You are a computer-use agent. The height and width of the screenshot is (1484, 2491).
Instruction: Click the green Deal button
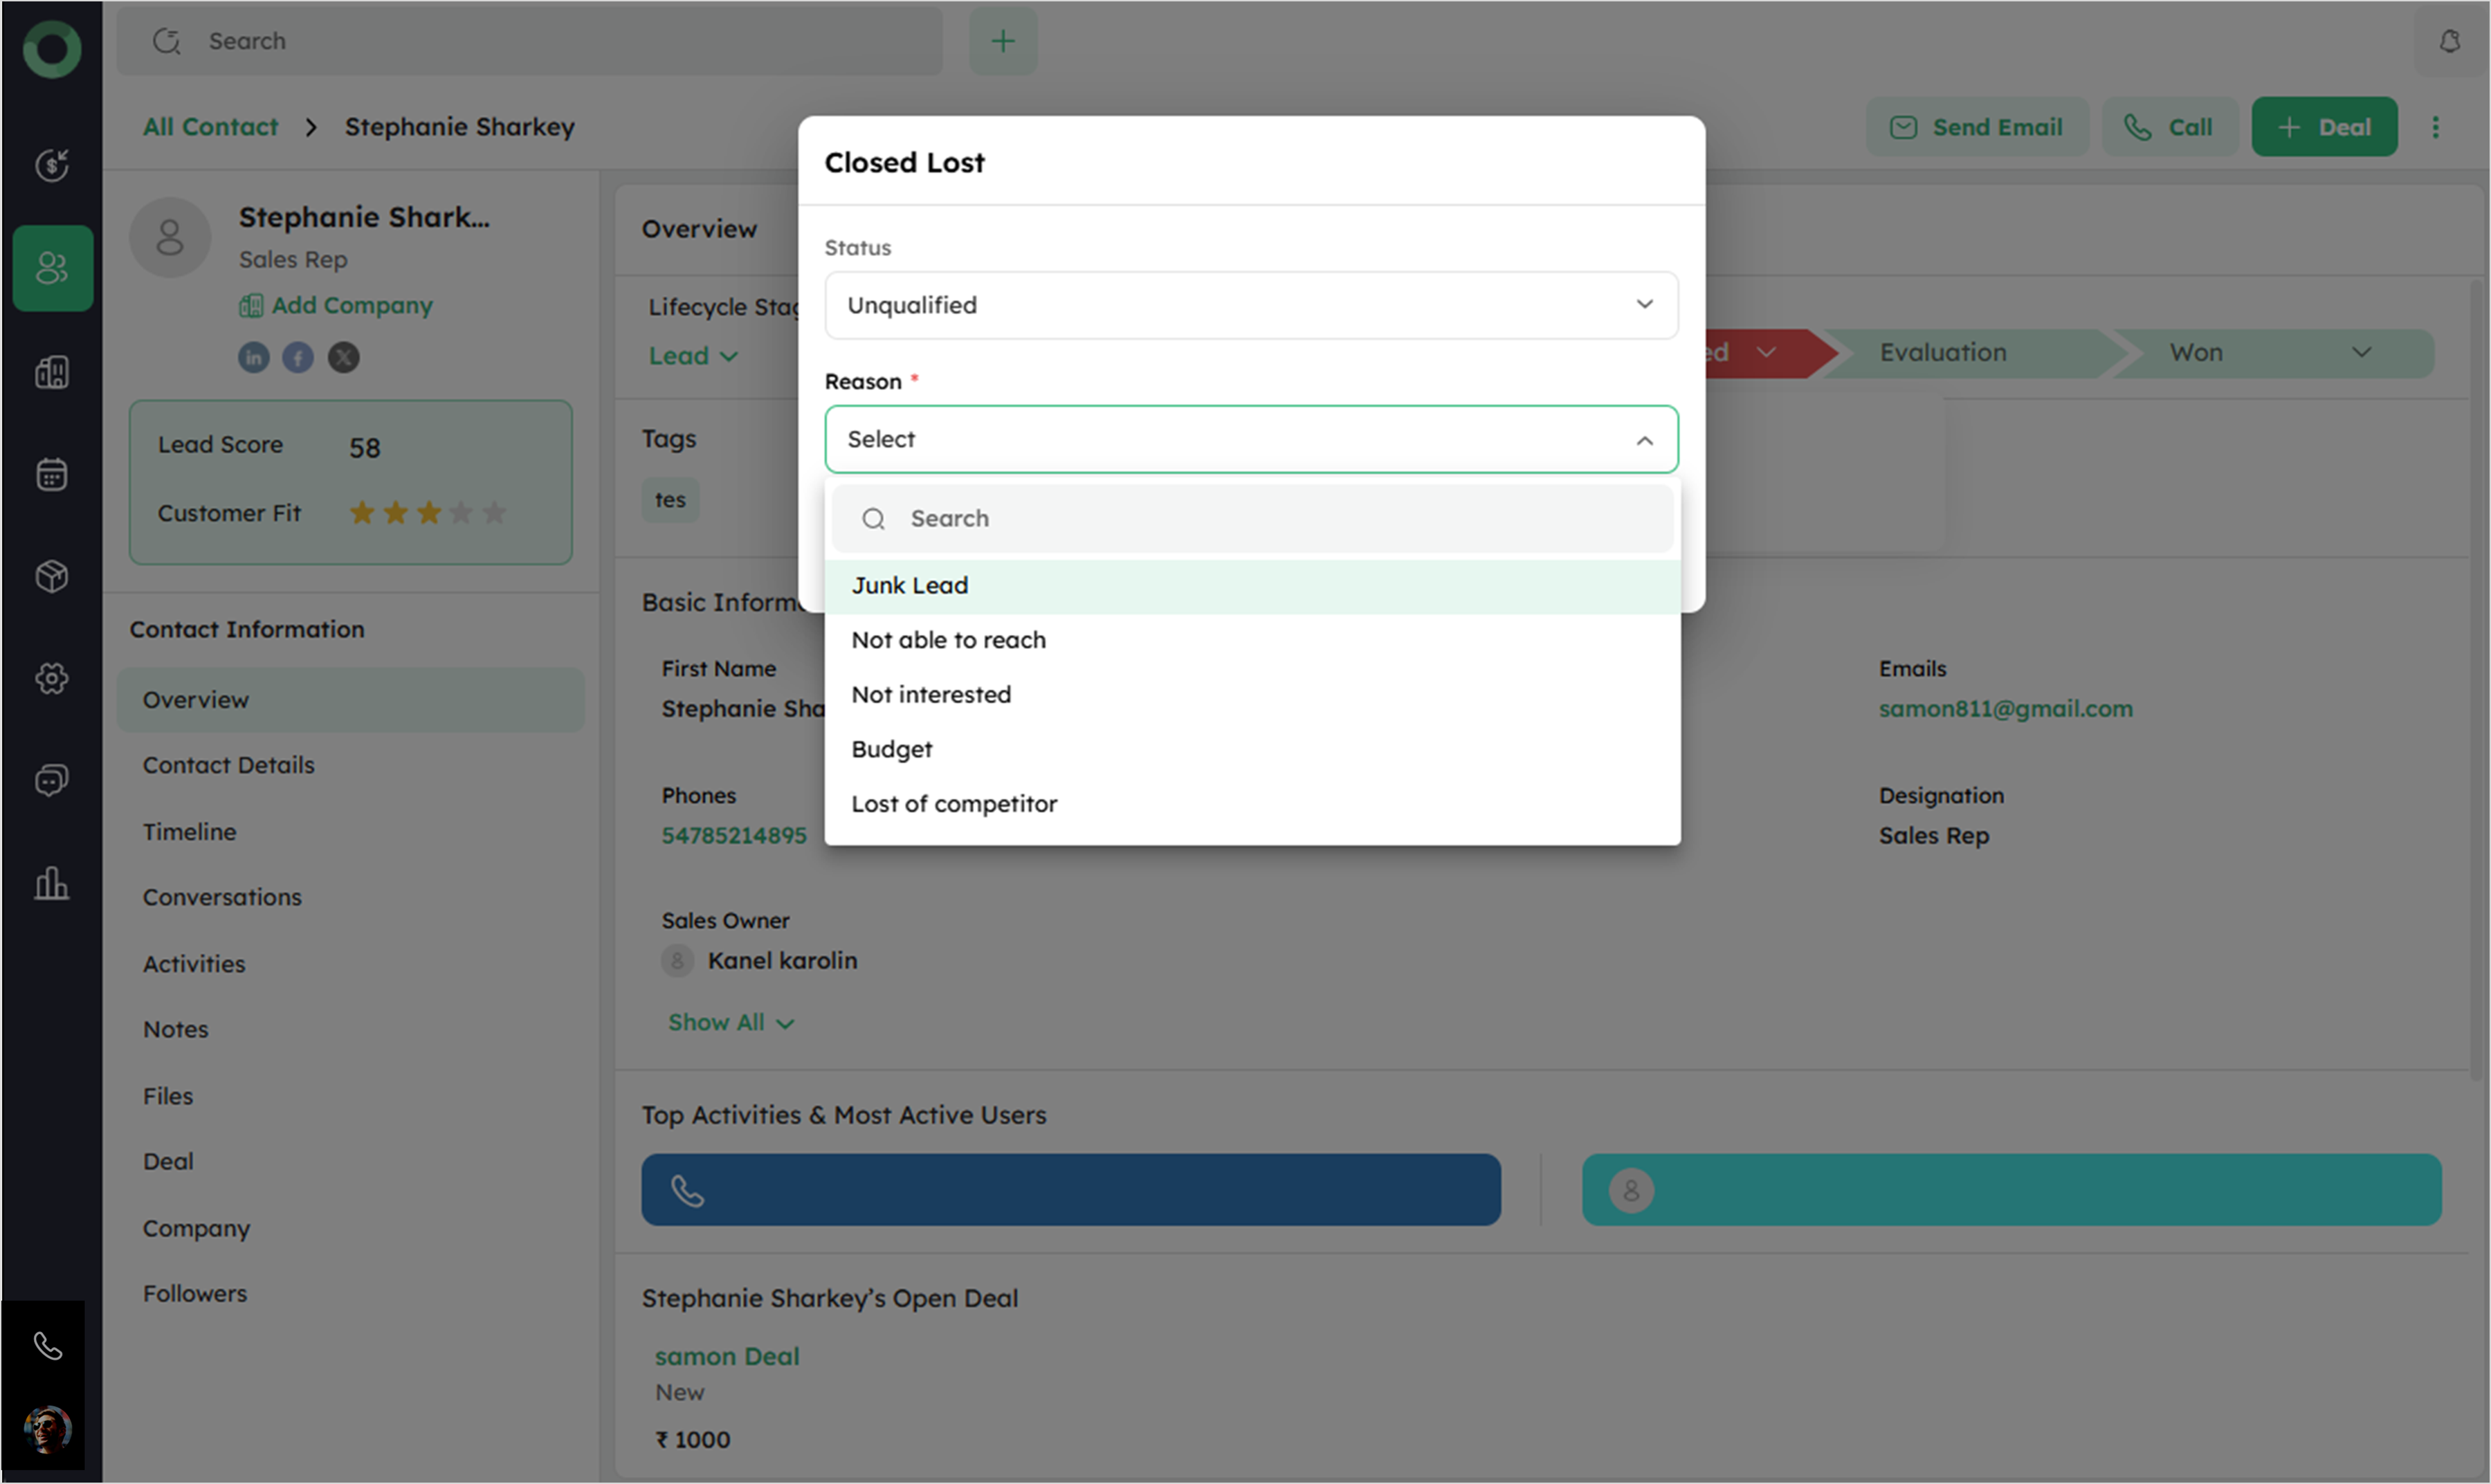(2324, 127)
